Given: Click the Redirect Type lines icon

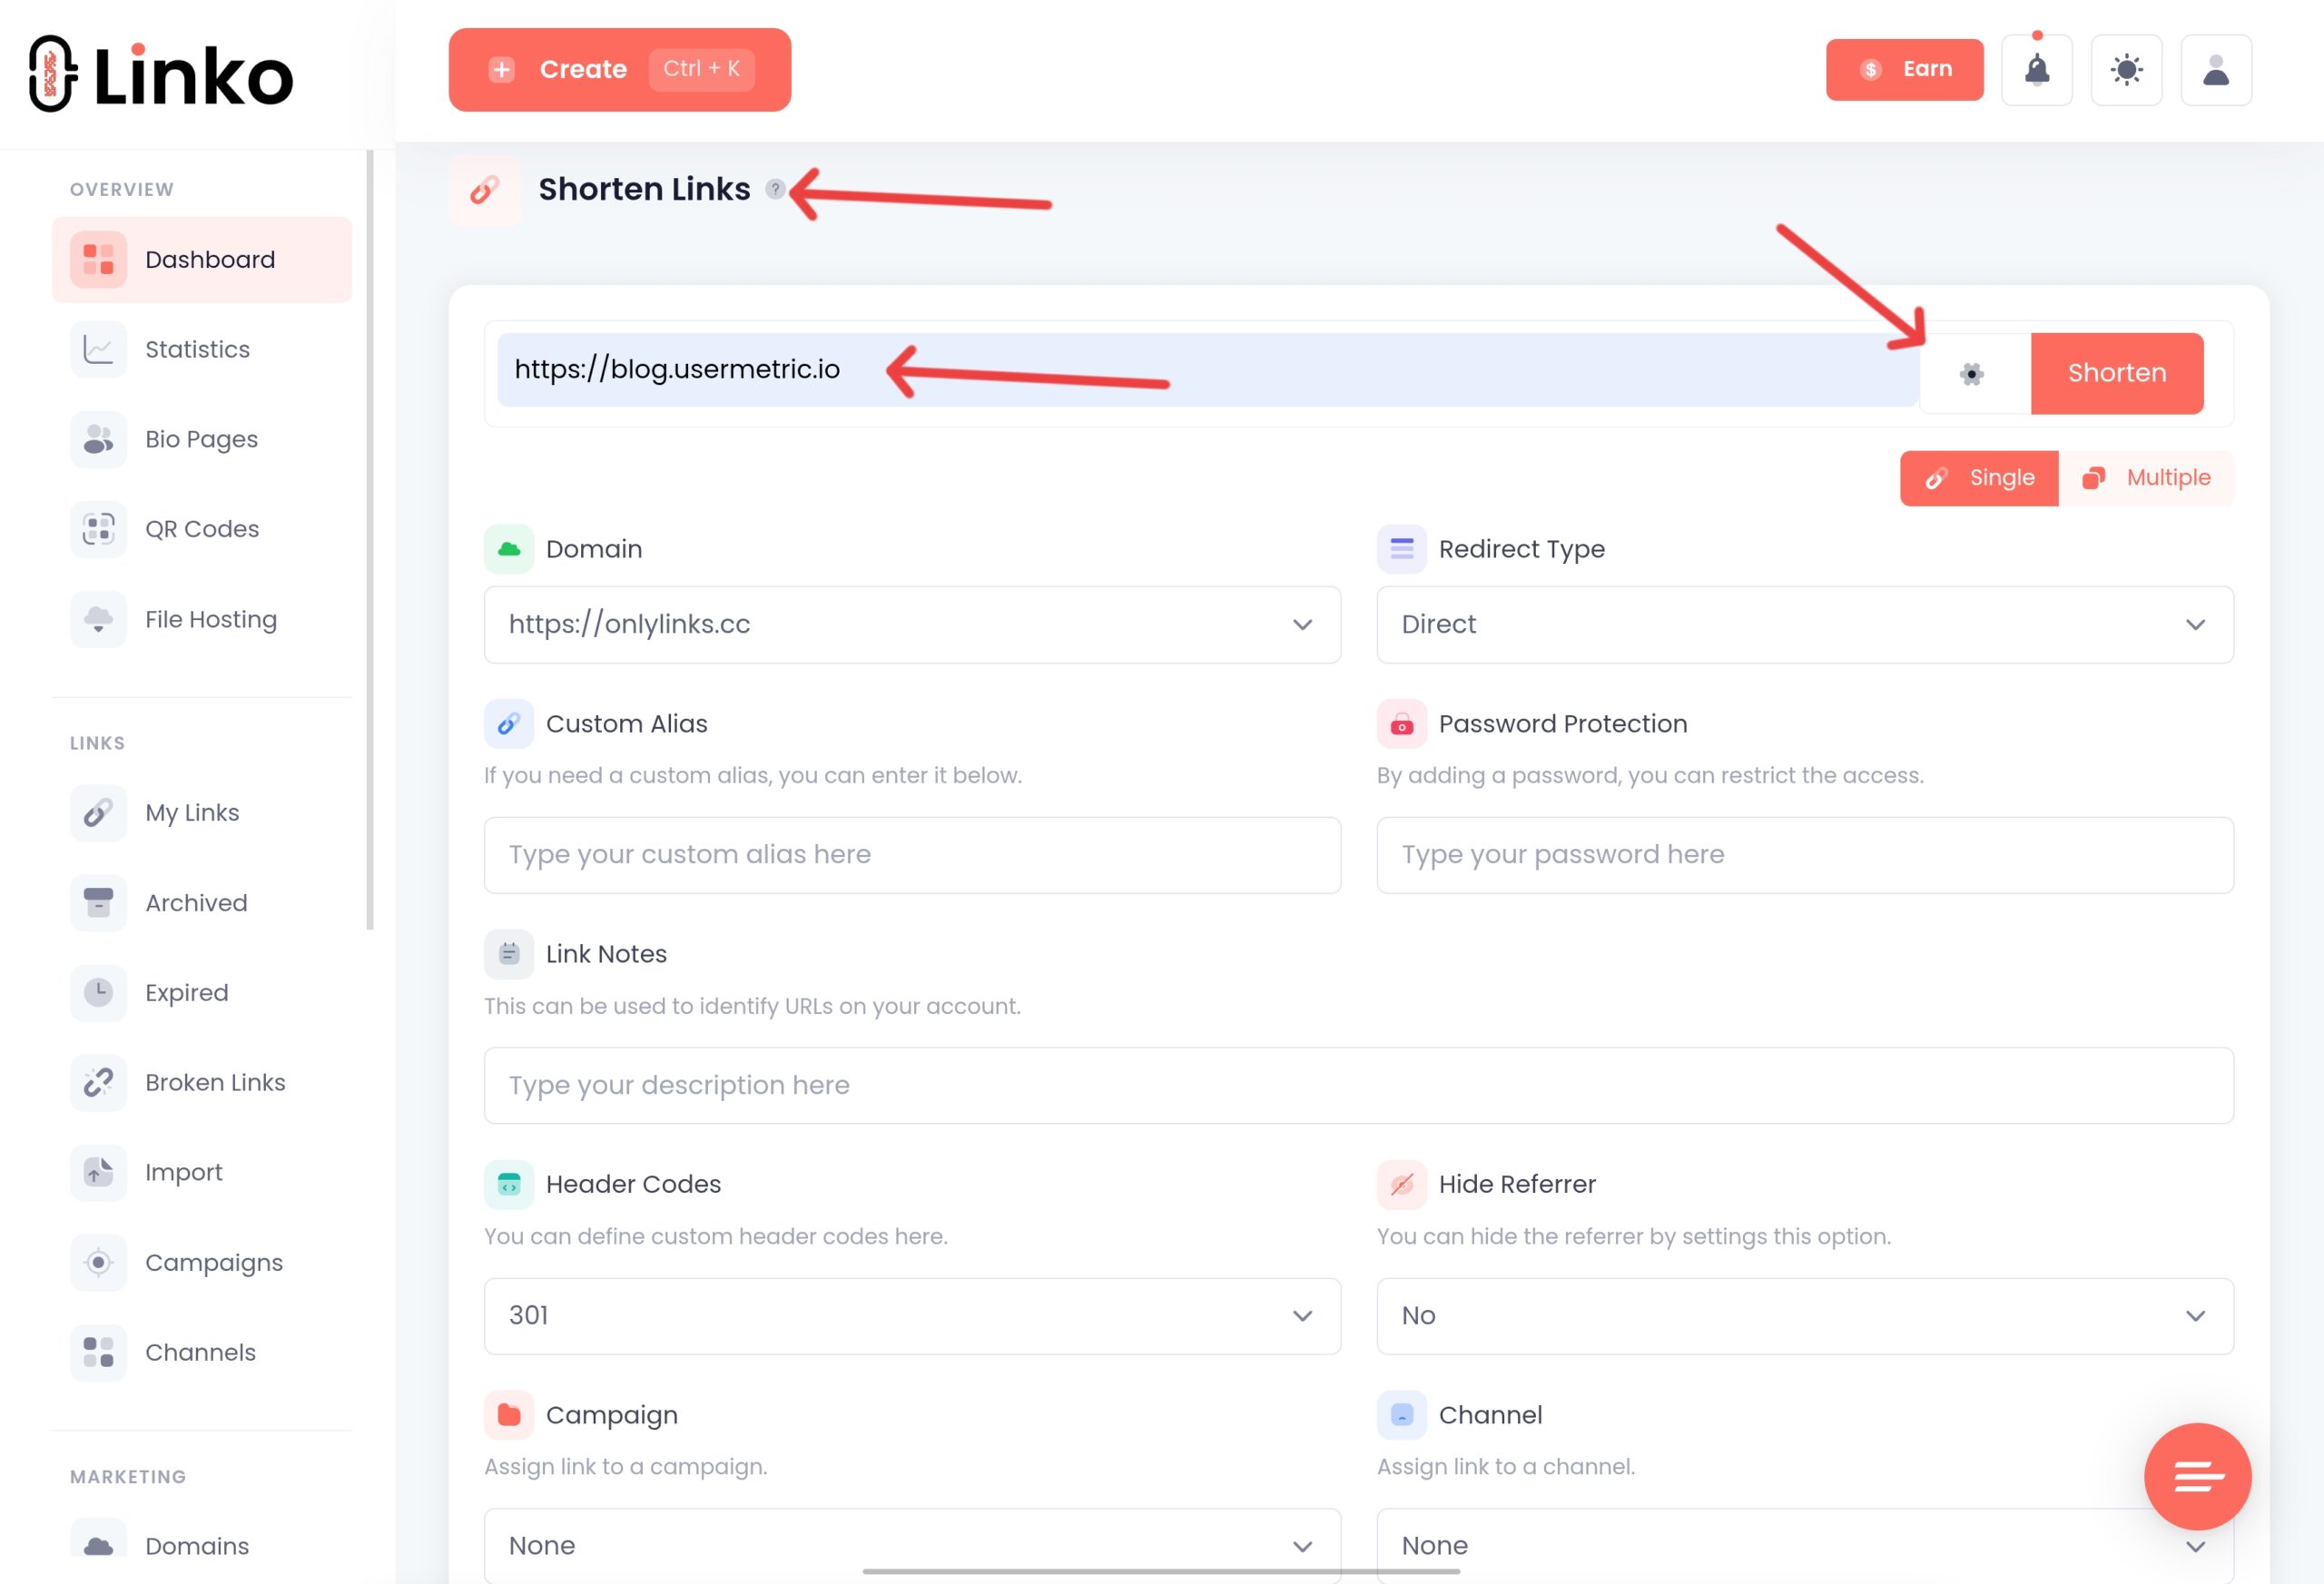Looking at the screenshot, I should pos(1402,549).
